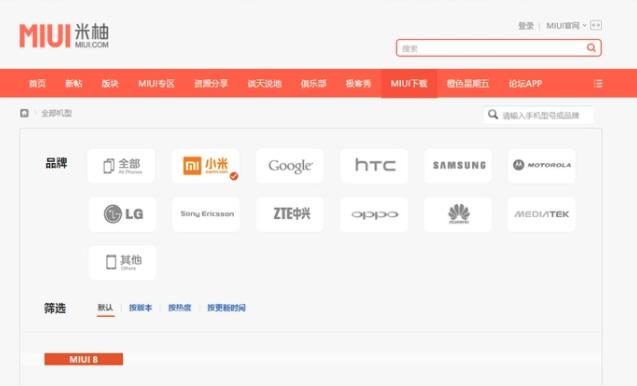Open the 首页 nav item
637x386 pixels.
click(37, 83)
